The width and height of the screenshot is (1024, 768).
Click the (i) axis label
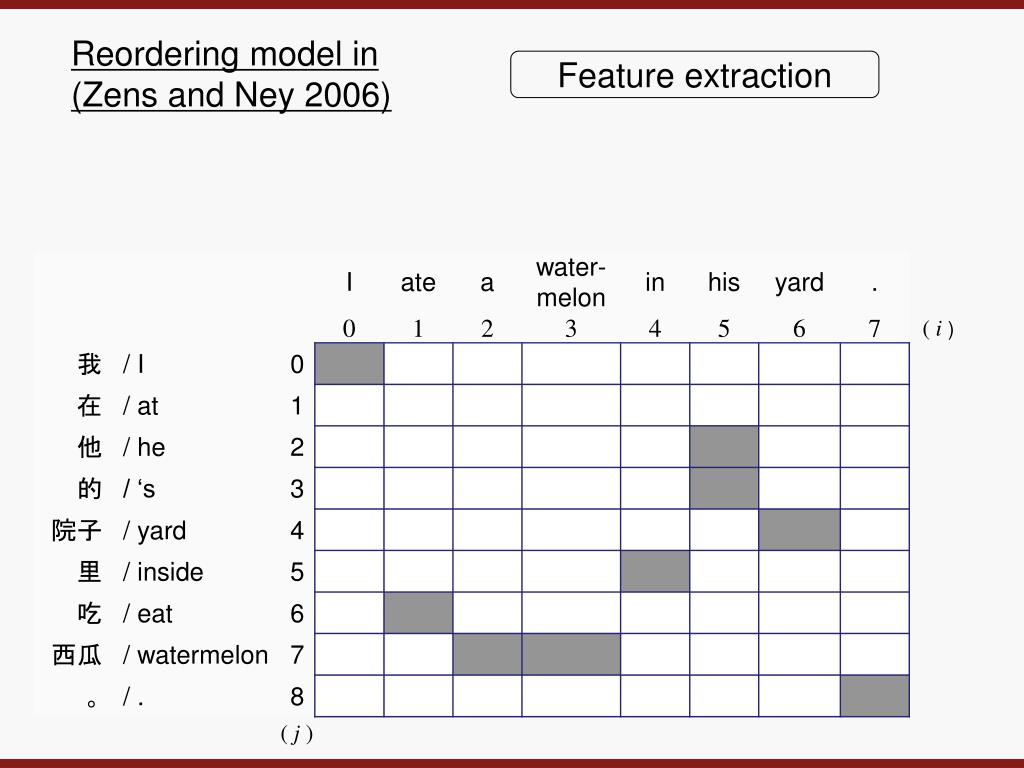click(x=938, y=329)
